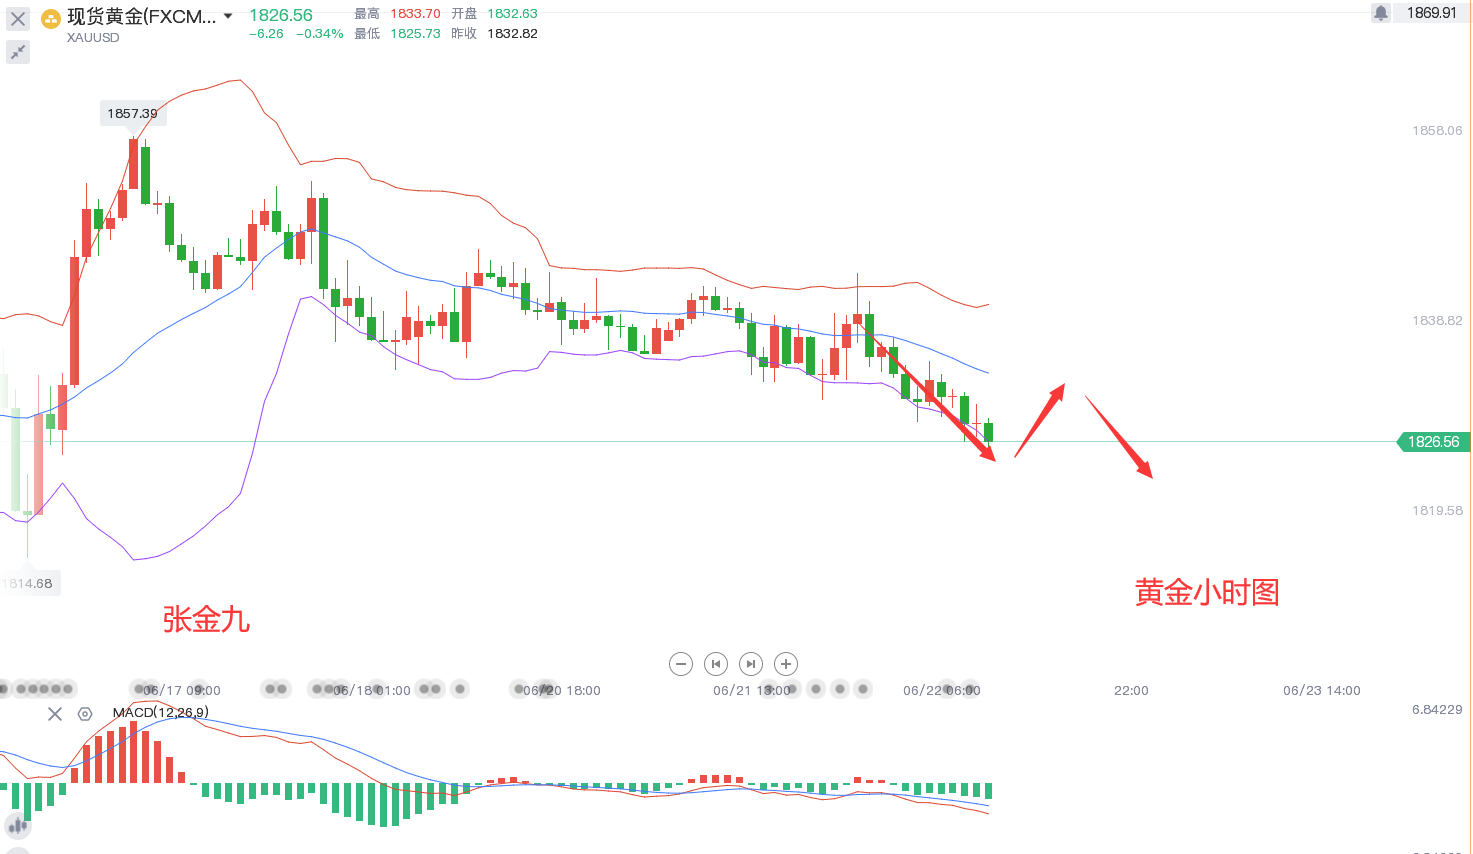Click the 06/20 18:00 time axis label
The image size is (1473, 854).
562,691
